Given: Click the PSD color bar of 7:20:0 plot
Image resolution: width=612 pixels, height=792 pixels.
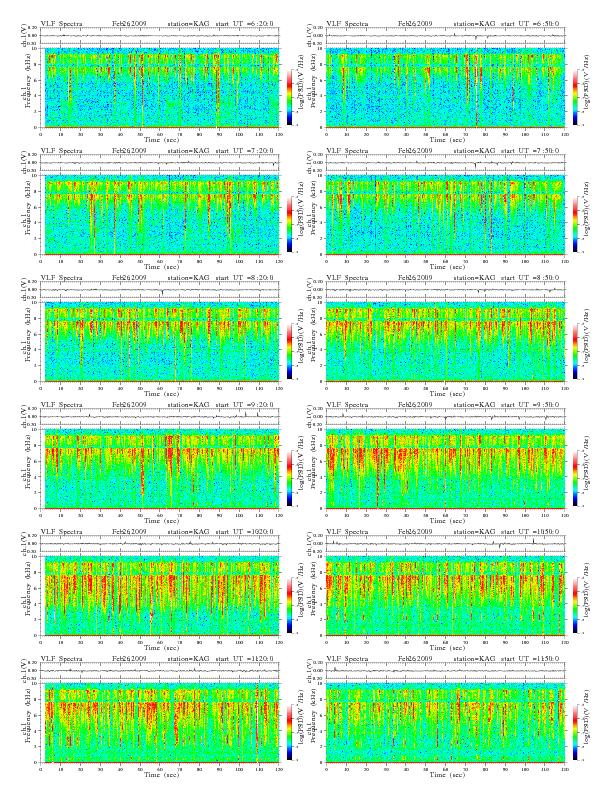Looking at the screenshot, I should (x=289, y=224).
